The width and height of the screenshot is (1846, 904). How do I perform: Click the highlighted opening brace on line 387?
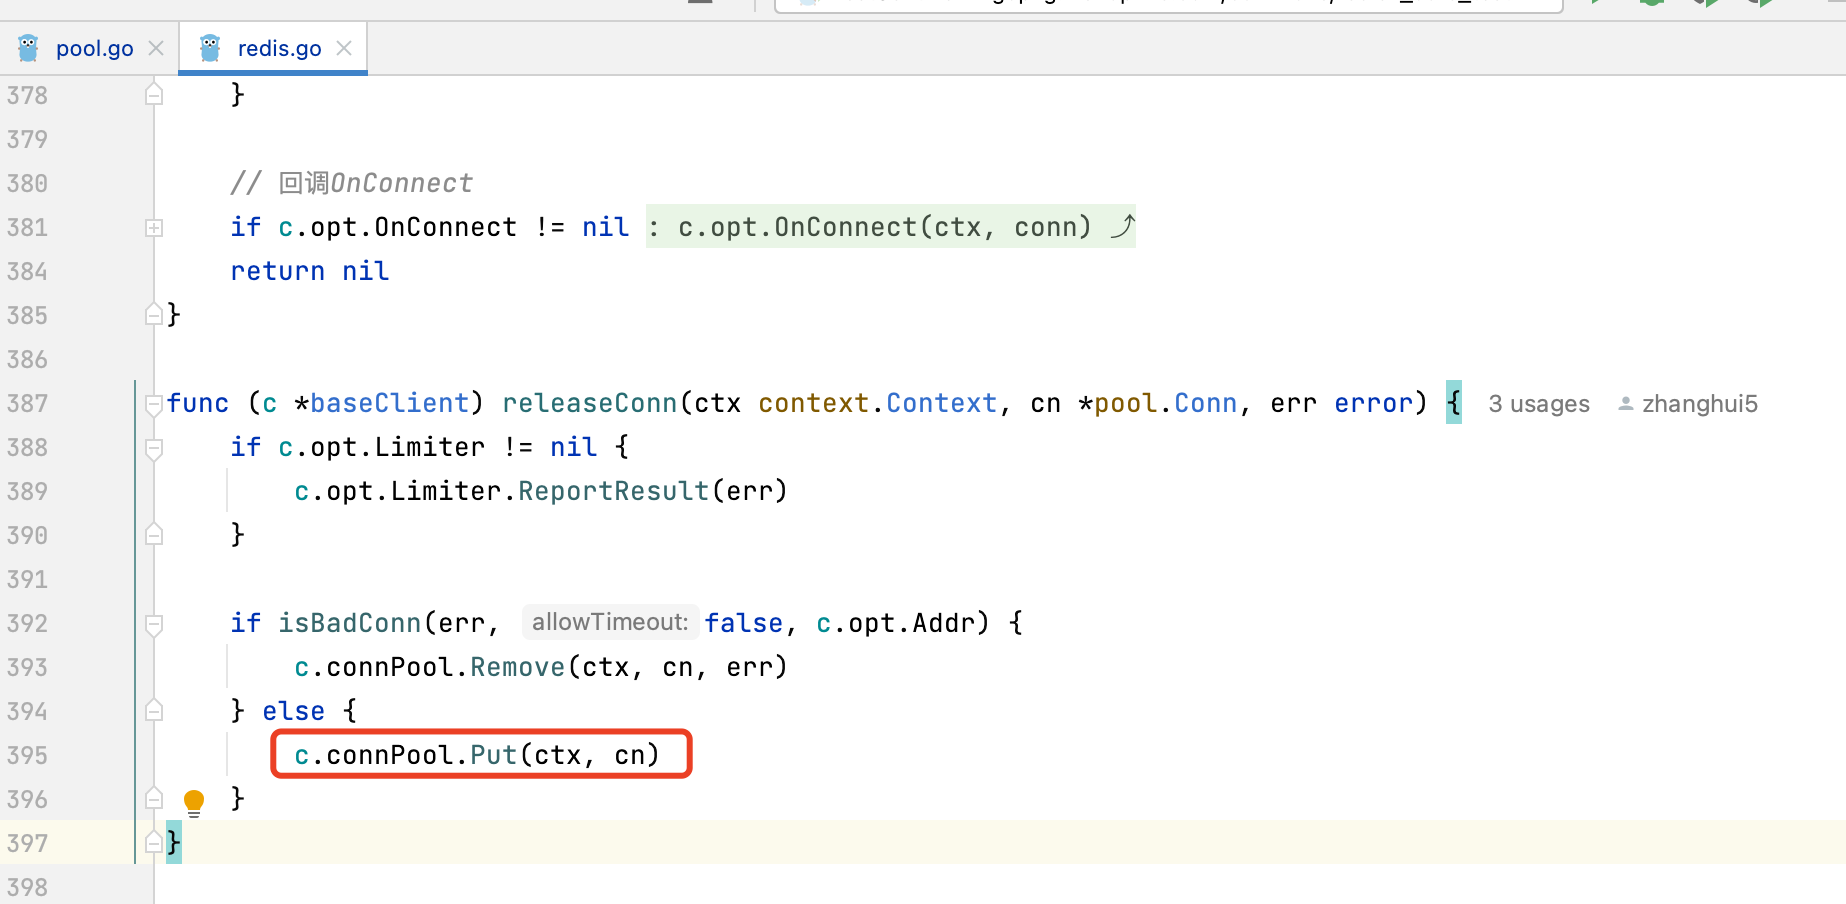coord(1454,402)
